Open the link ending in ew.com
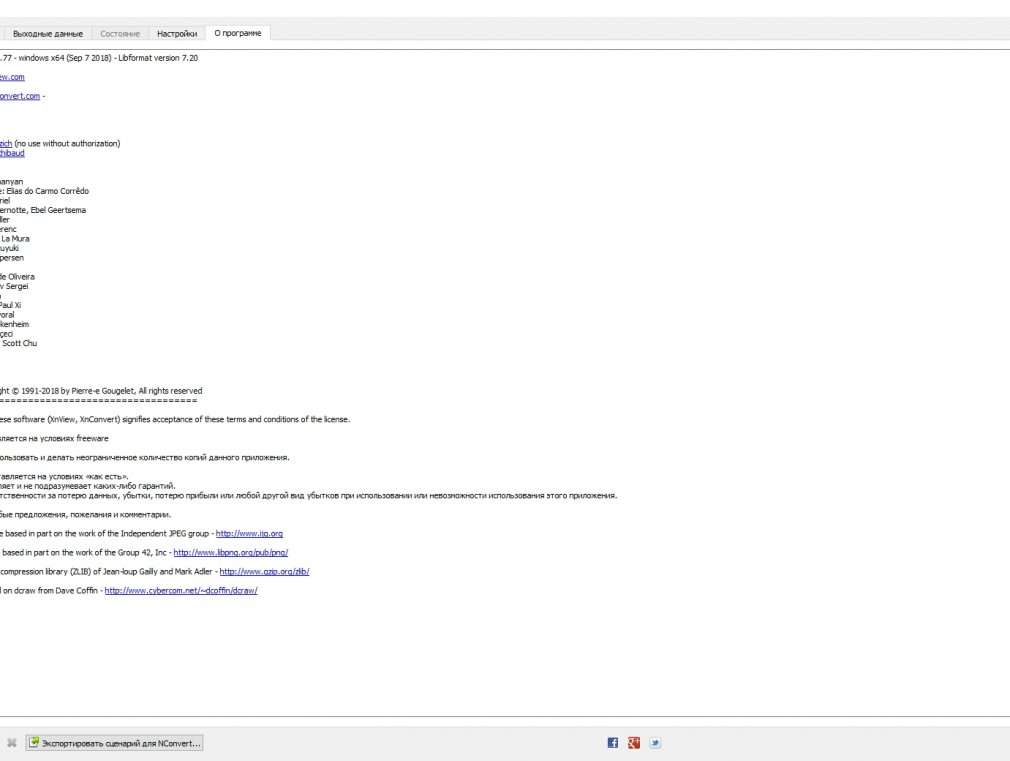The width and height of the screenshot is (1010, 761). pyautogui.click(x=12, y=77)
